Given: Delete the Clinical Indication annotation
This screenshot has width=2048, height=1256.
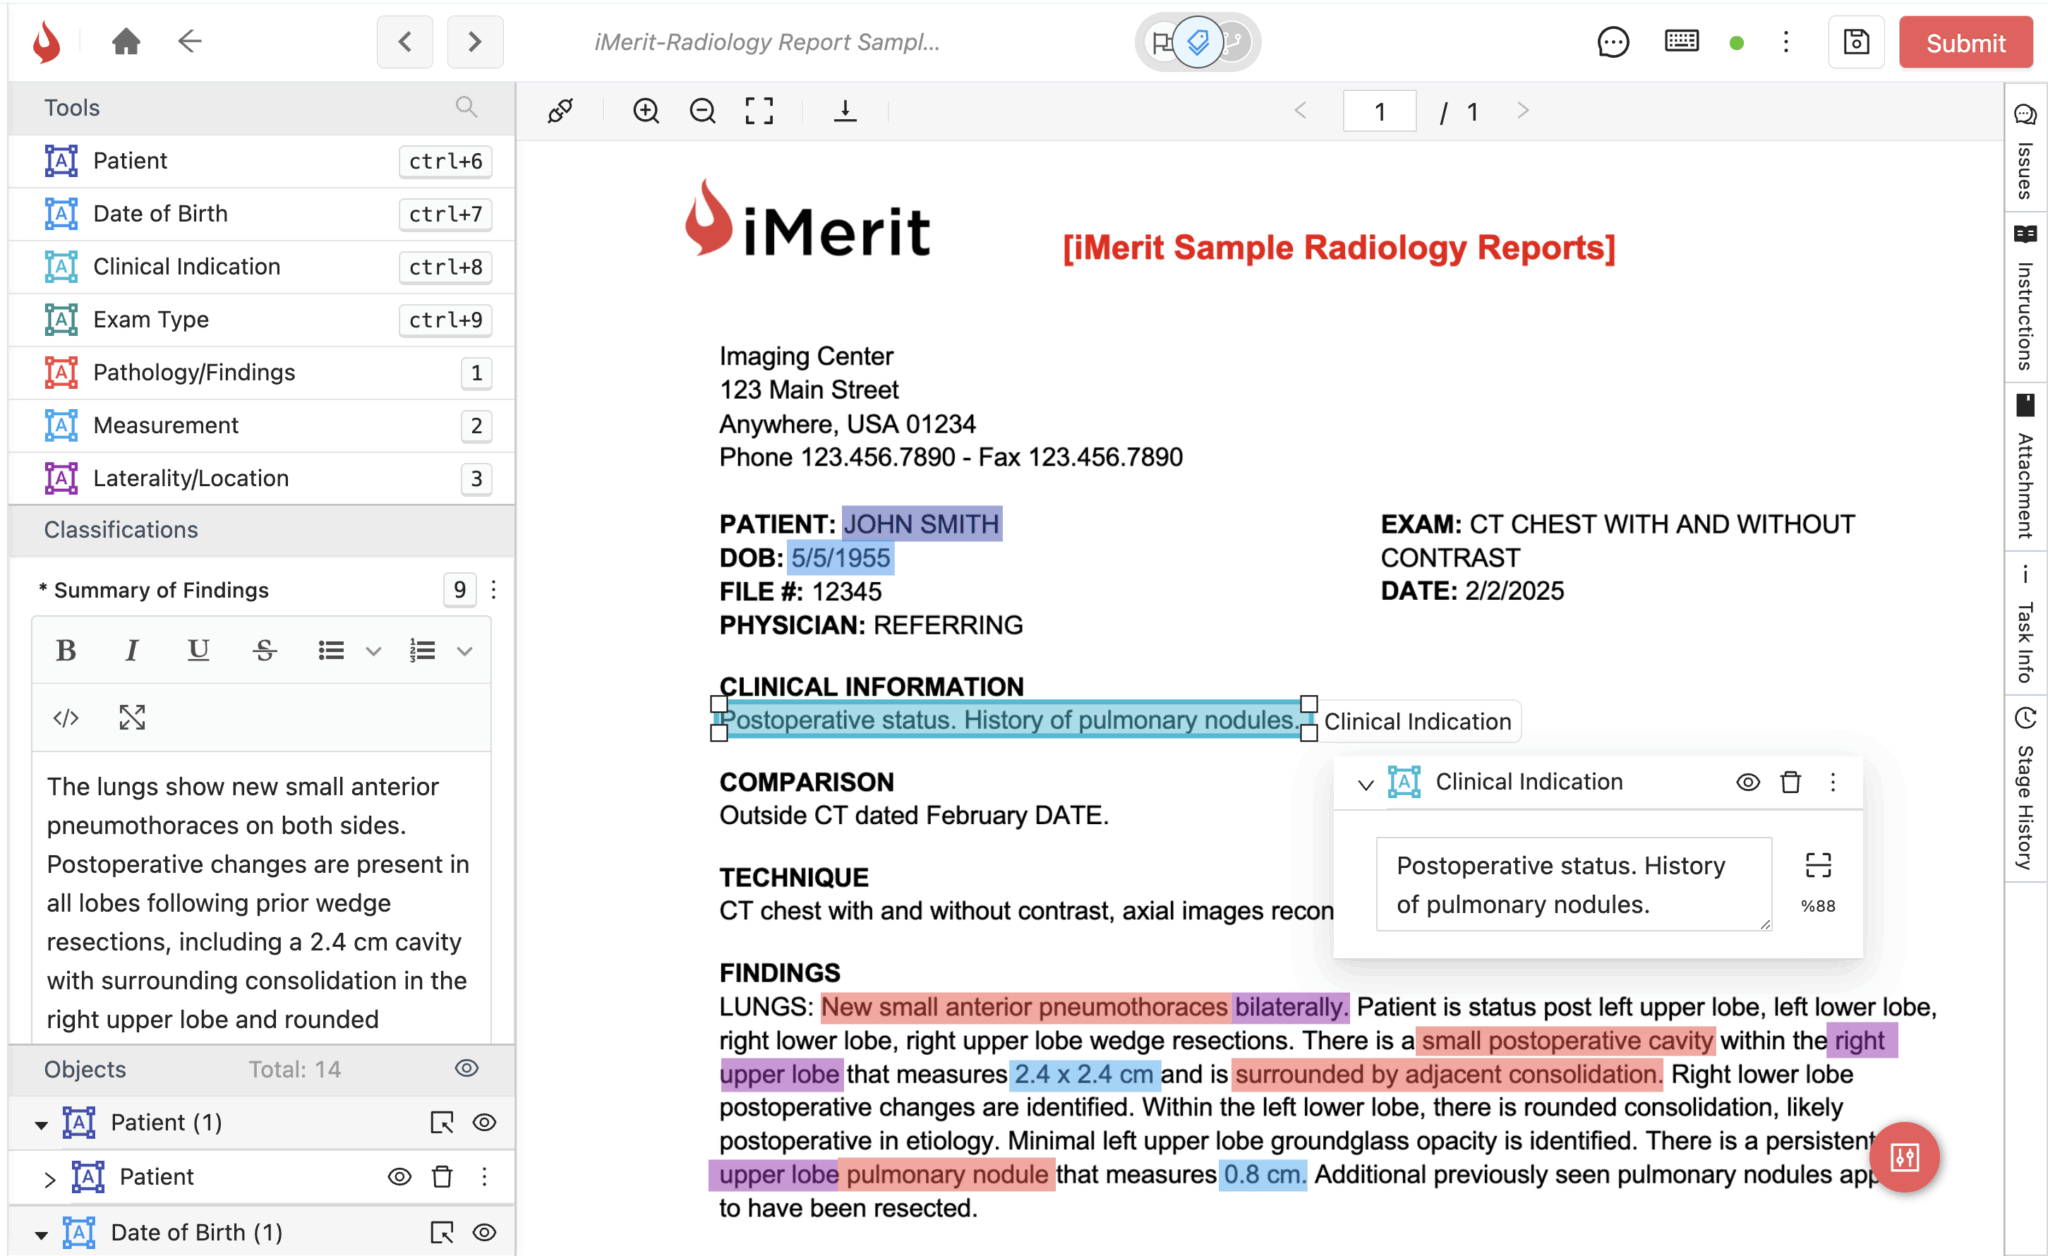Looking at the screenshot, I should pos(1791,783).
